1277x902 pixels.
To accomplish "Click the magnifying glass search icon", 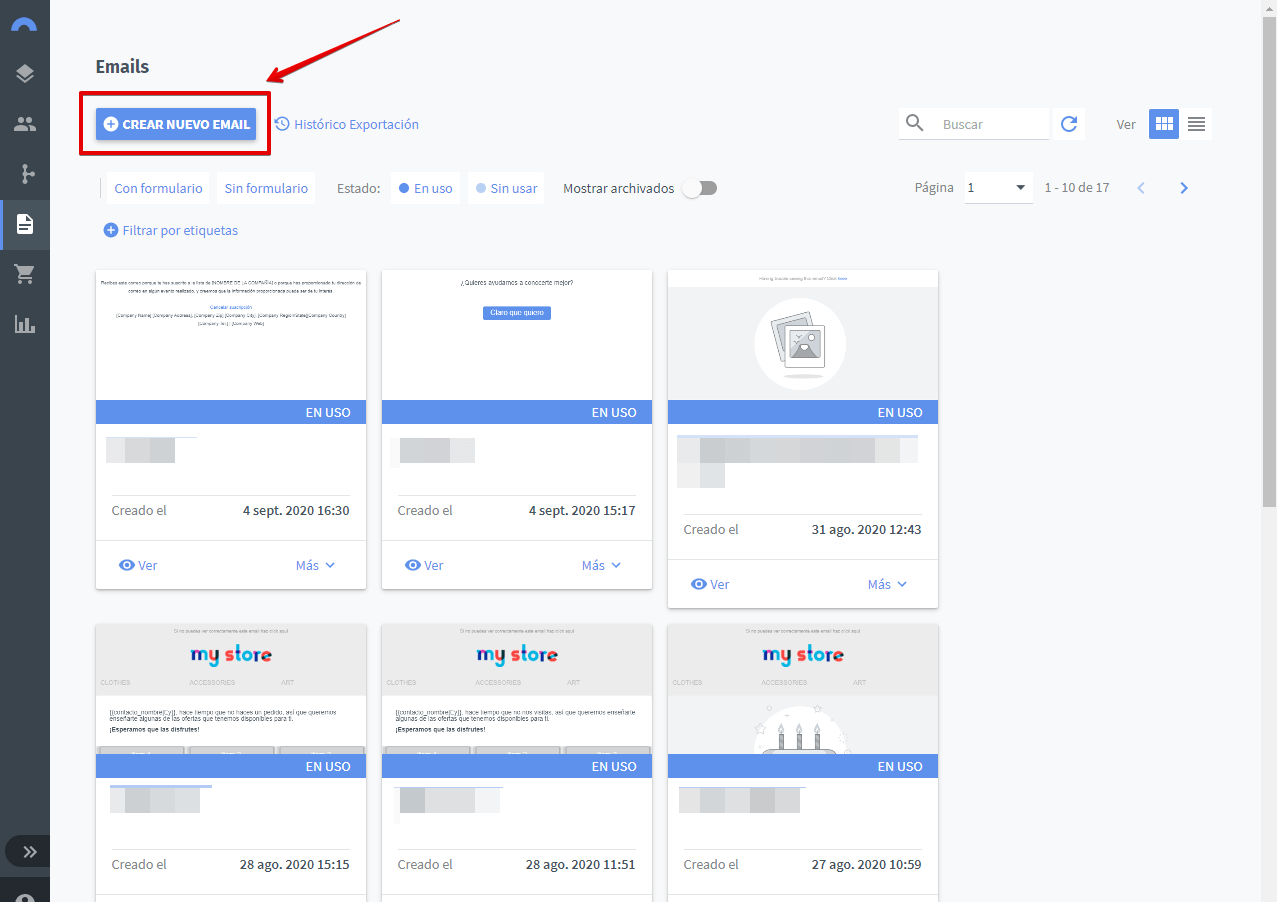I will [915, 123].
